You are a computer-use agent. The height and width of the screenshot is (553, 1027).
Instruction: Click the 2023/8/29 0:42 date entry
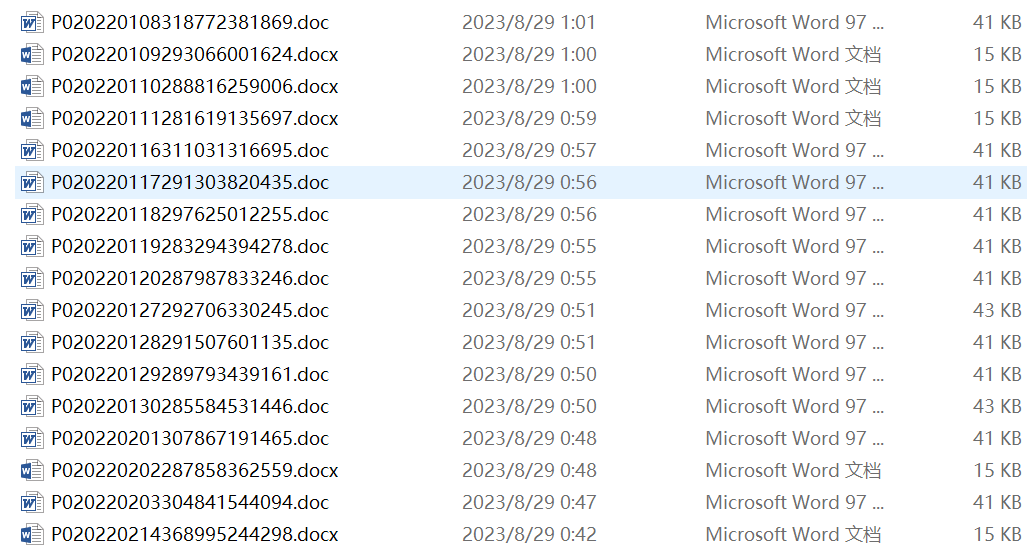(x=529, y=534)
